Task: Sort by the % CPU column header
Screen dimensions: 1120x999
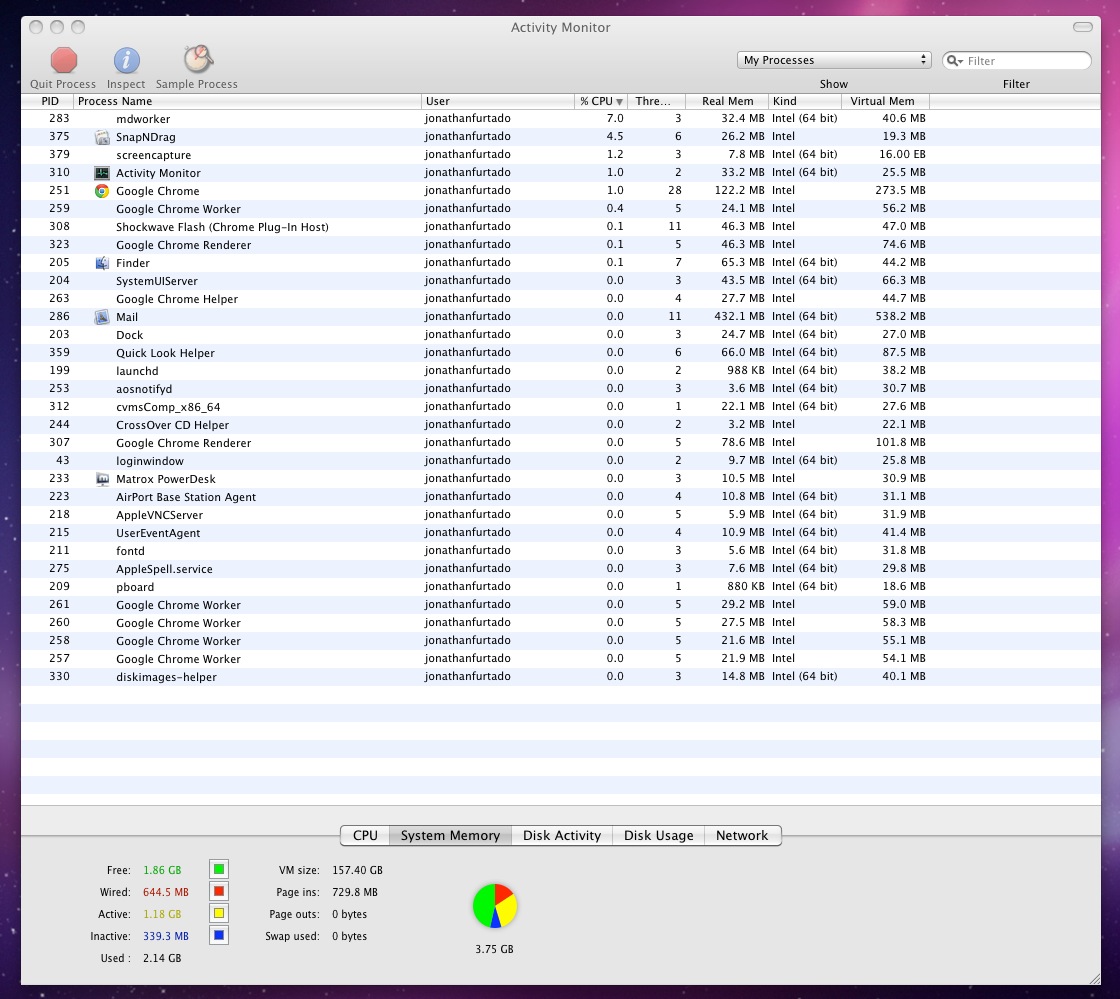Action: point(601,101)
